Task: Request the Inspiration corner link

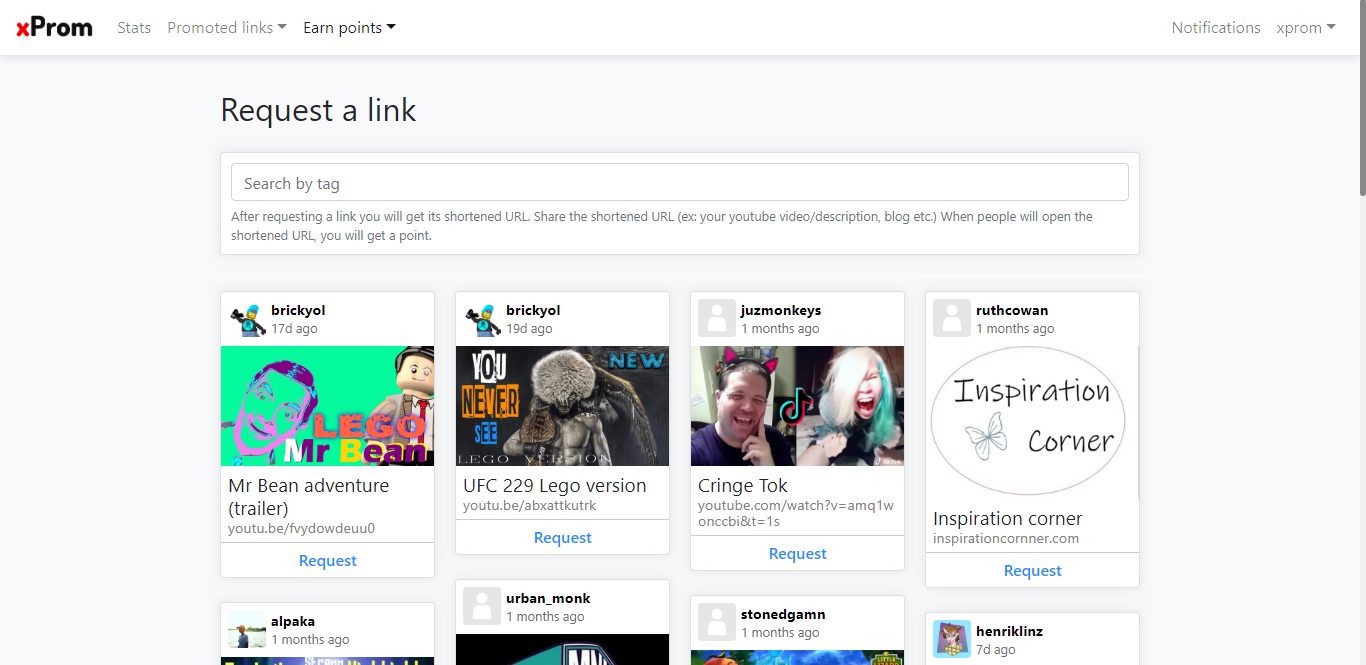Action: (x=1033, y=571)
